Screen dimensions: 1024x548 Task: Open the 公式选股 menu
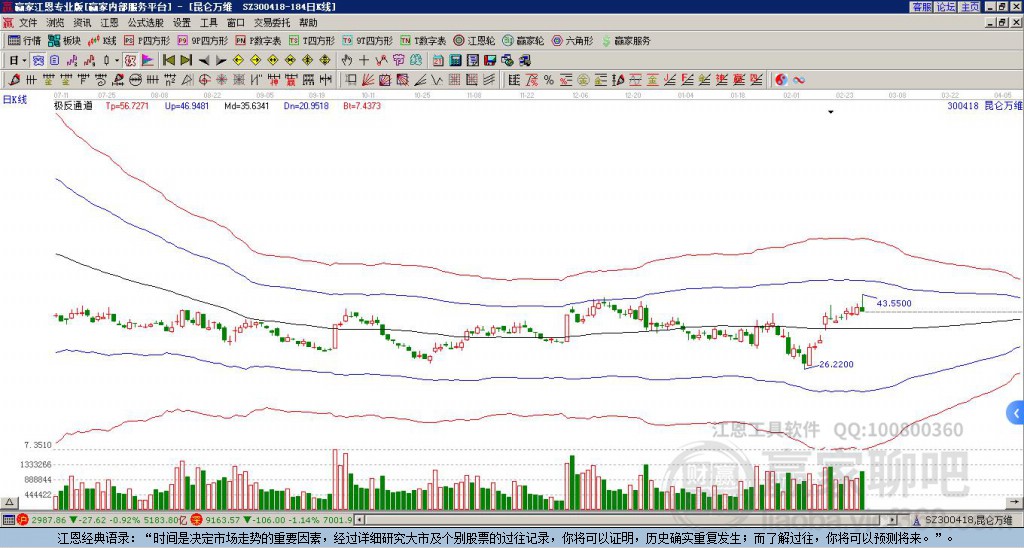click(146, 23)
